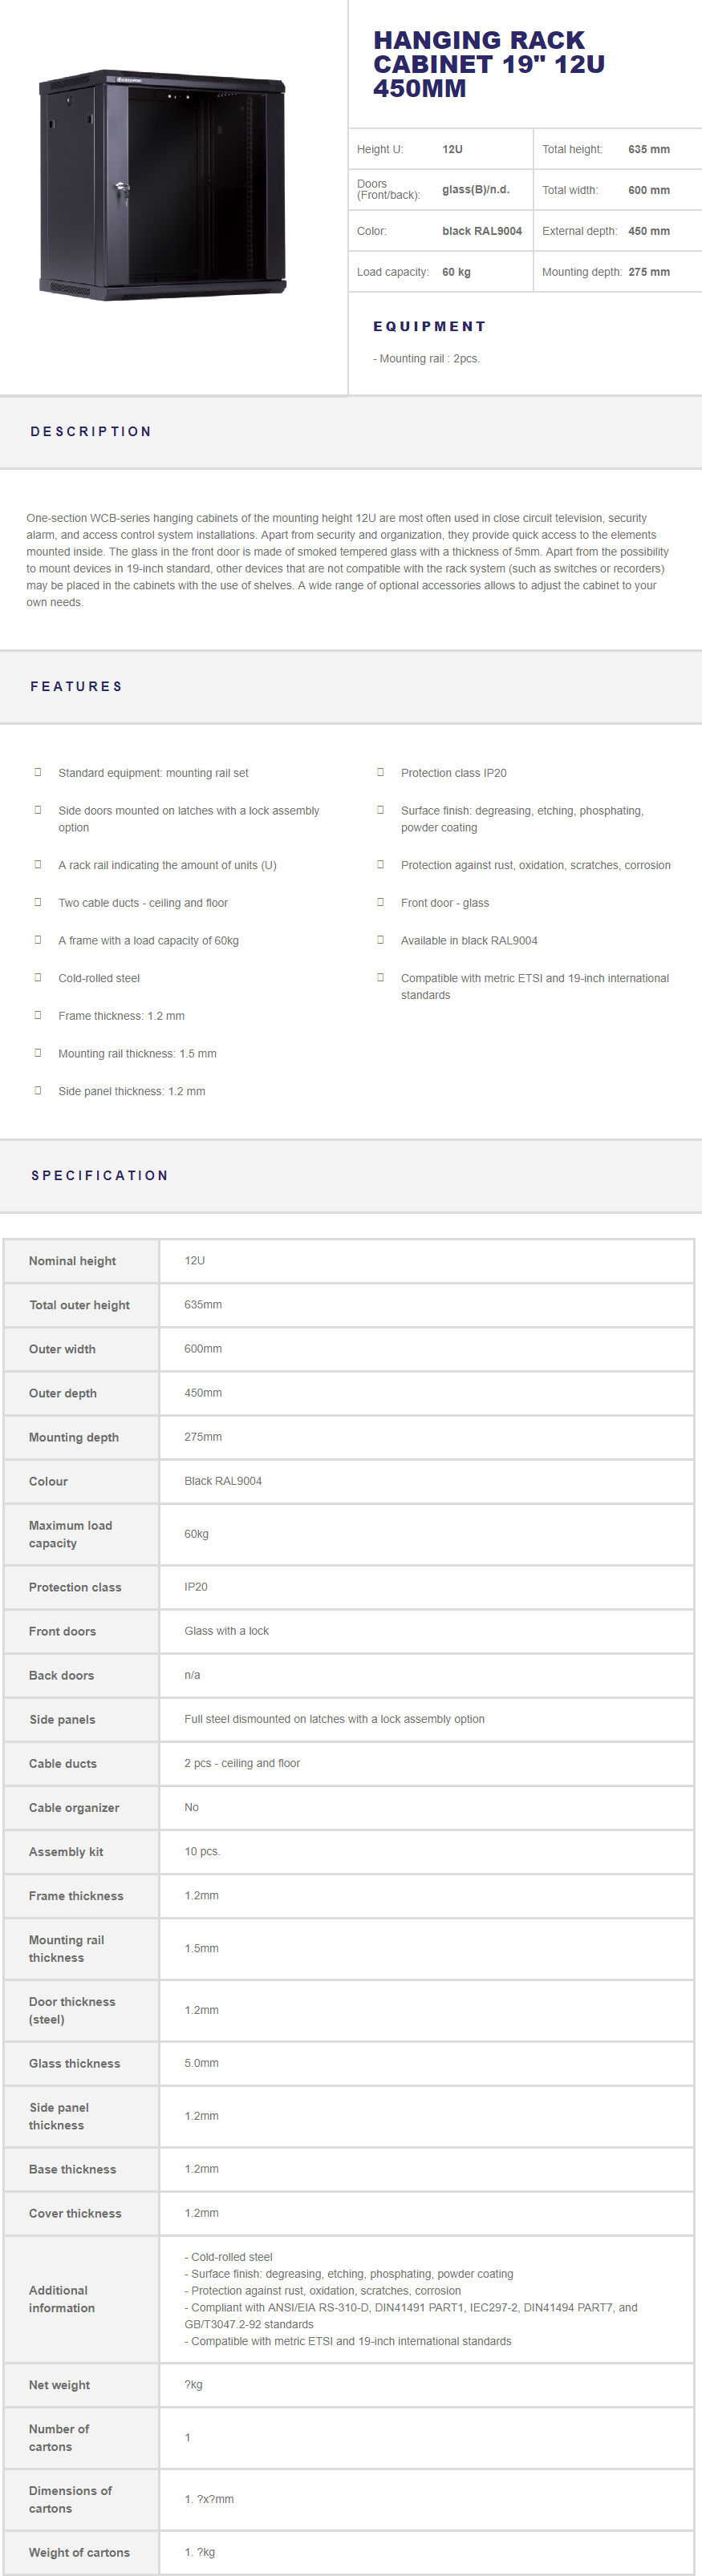Select the Description section header
The width and height of the screenshot is (702, 2576).
[x=91, y=432]
